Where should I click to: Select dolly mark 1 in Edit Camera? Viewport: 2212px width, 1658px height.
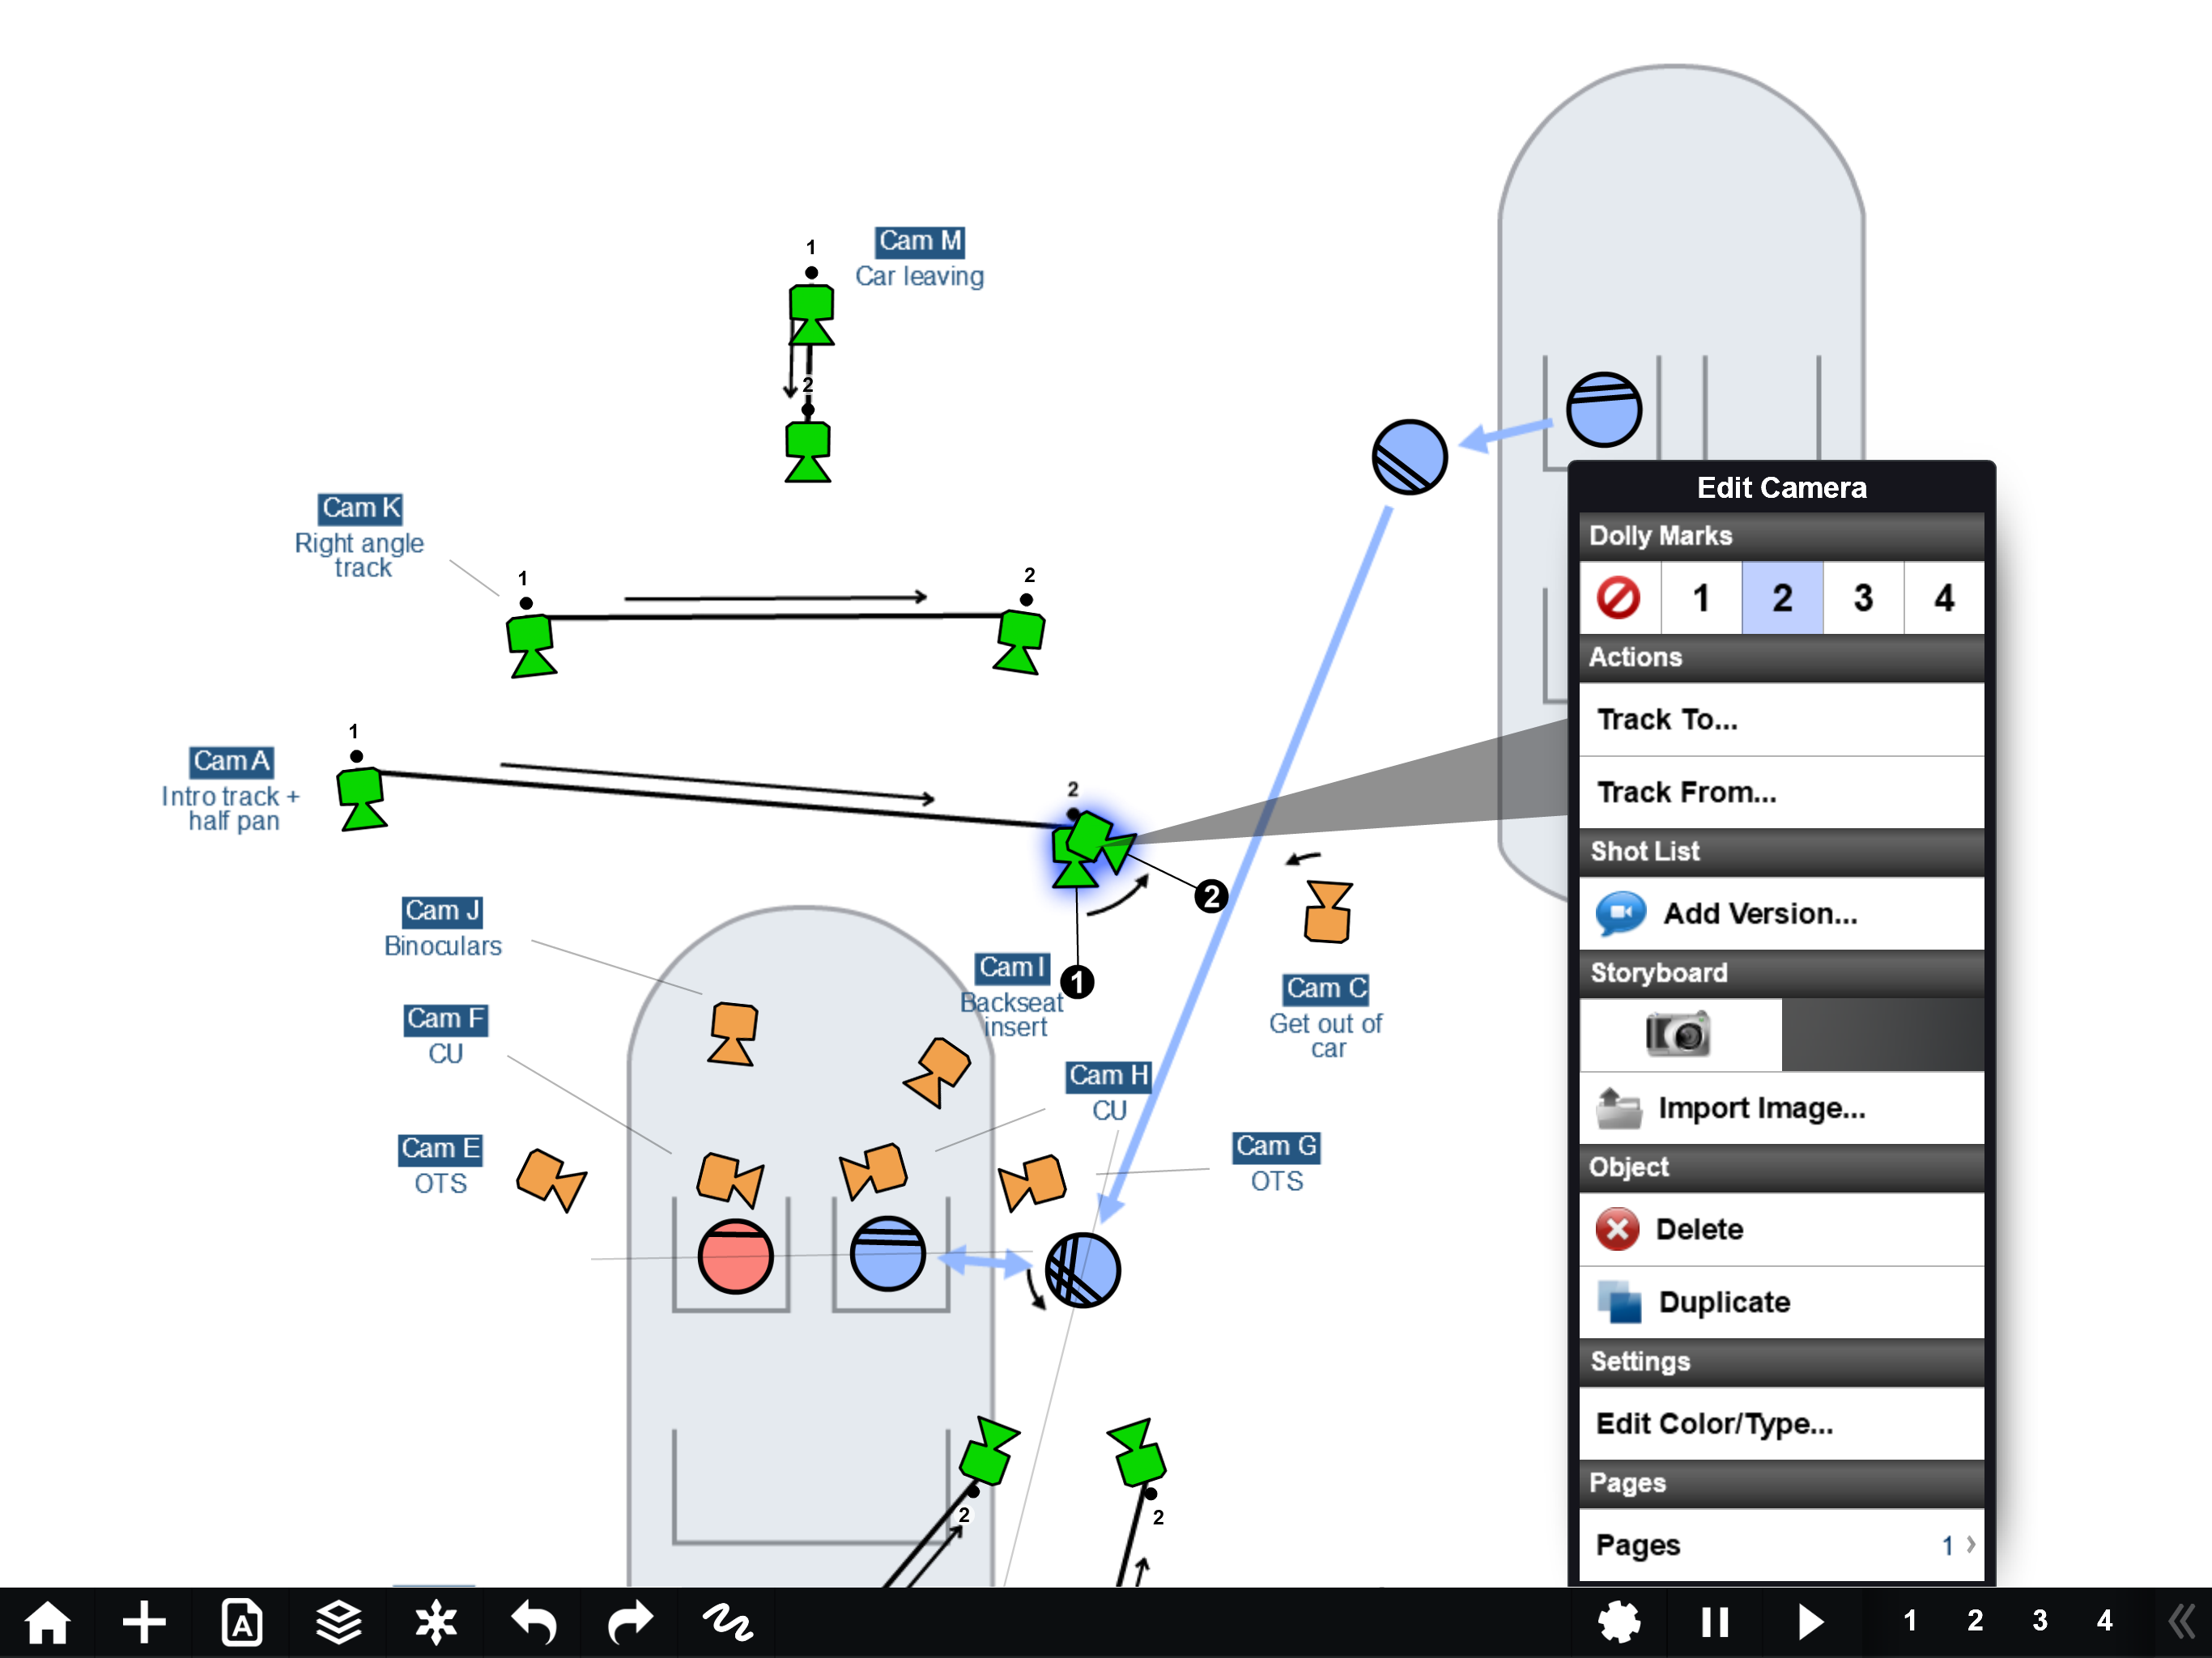click(x=1700, y=598)
